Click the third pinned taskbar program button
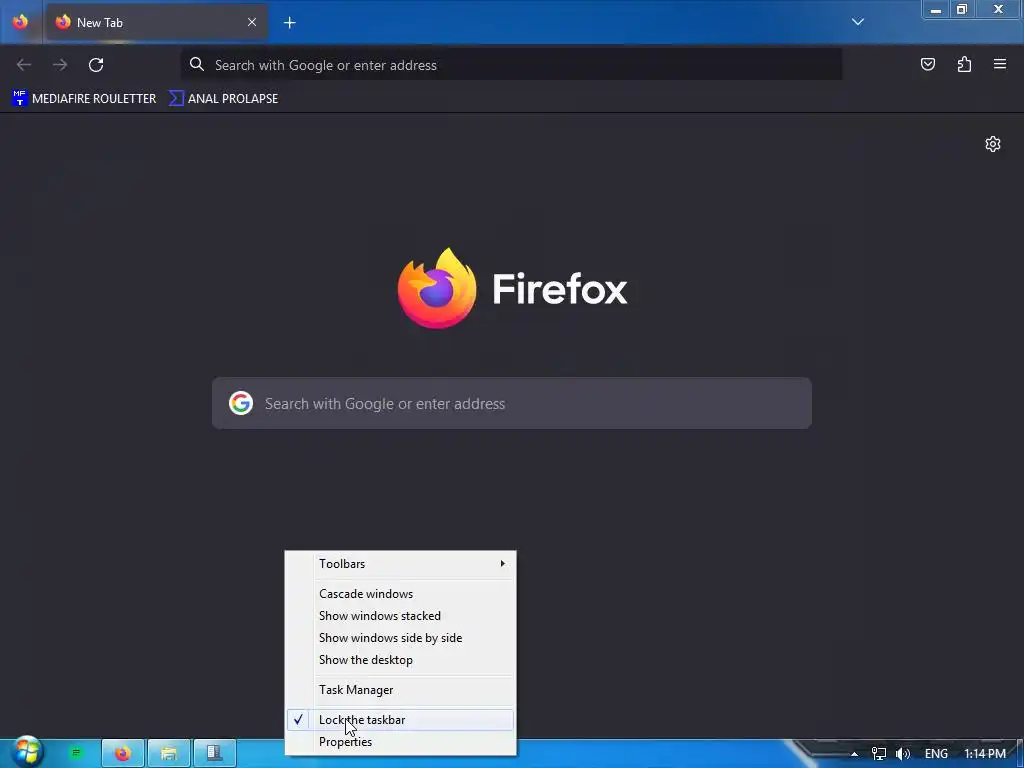The image size is (1024, 768). [x=215, y=754]
